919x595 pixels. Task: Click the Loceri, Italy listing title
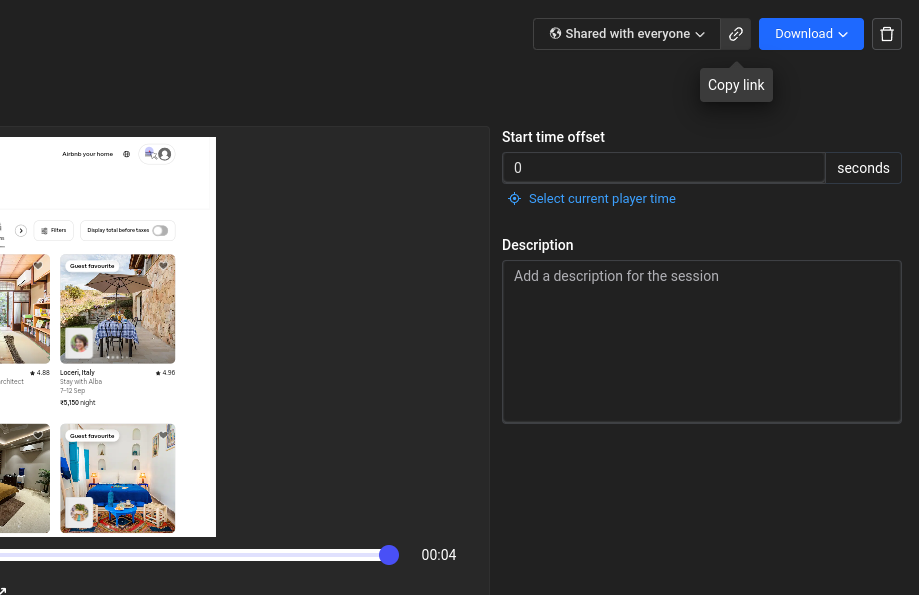click(77, 372)
